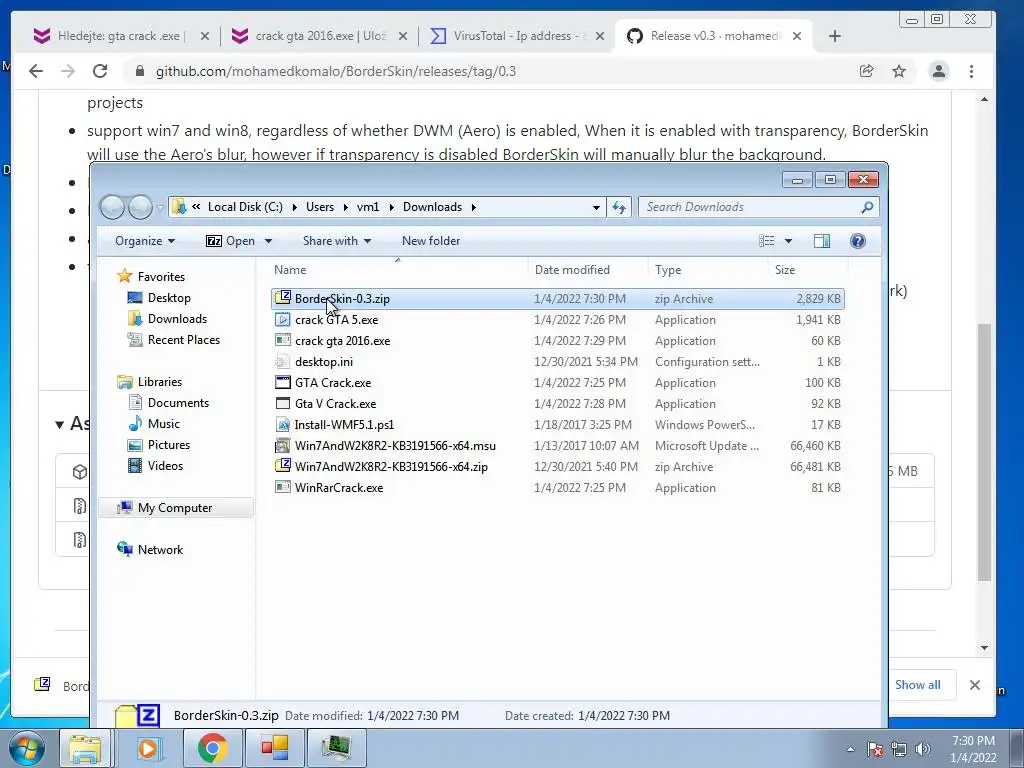
Task: Show hidden tray icons arrow
Action: click(850, 749)
